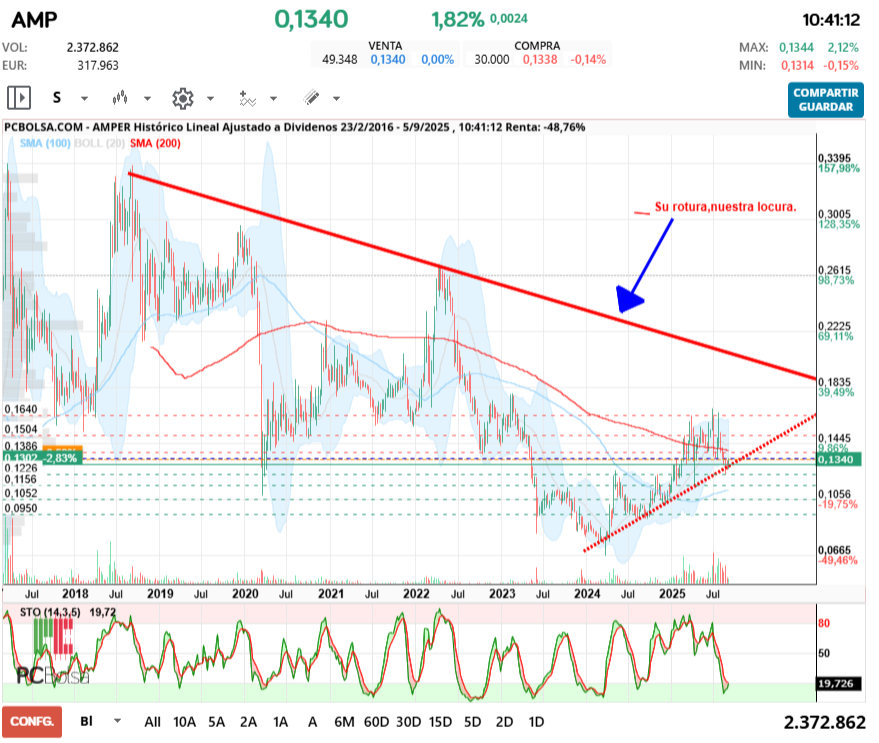The width and height of the screenshot is (879, 743).
Task: Toggle the BOLL (20) indicator label
Action: coord(100,143)
